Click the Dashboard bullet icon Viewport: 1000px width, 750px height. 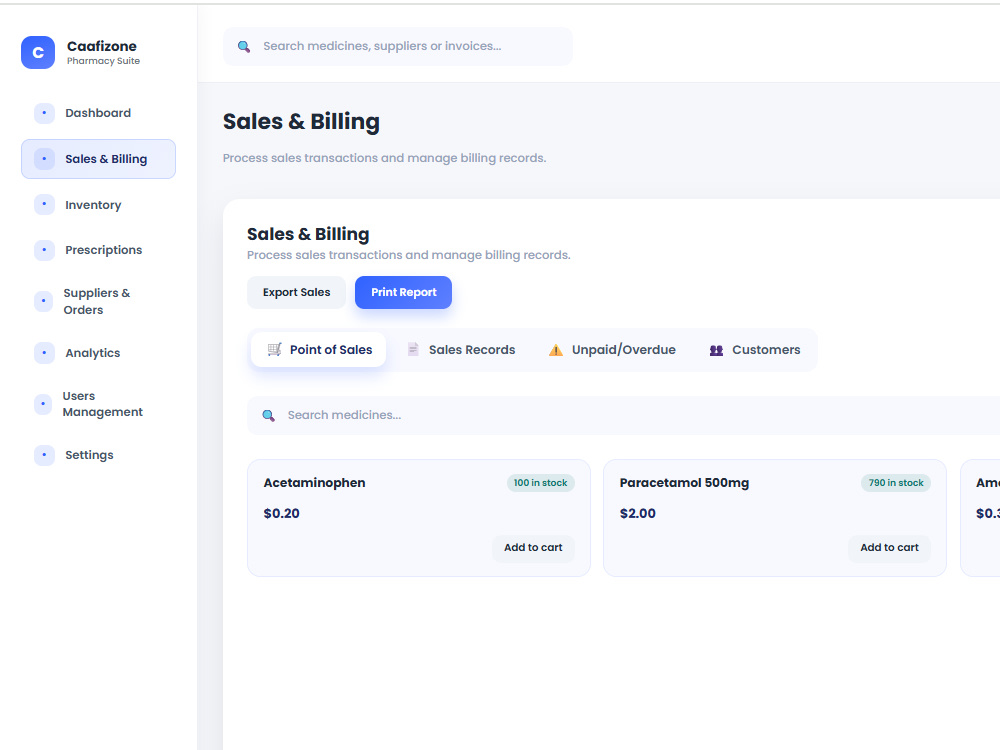[x=44, y=113]
